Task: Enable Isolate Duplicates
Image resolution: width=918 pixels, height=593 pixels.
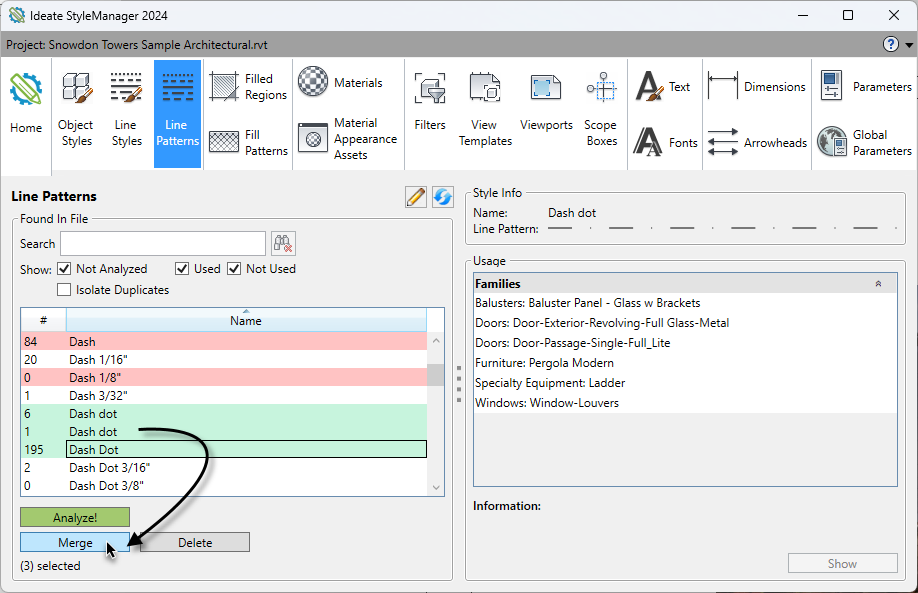Action: point(64,289)
